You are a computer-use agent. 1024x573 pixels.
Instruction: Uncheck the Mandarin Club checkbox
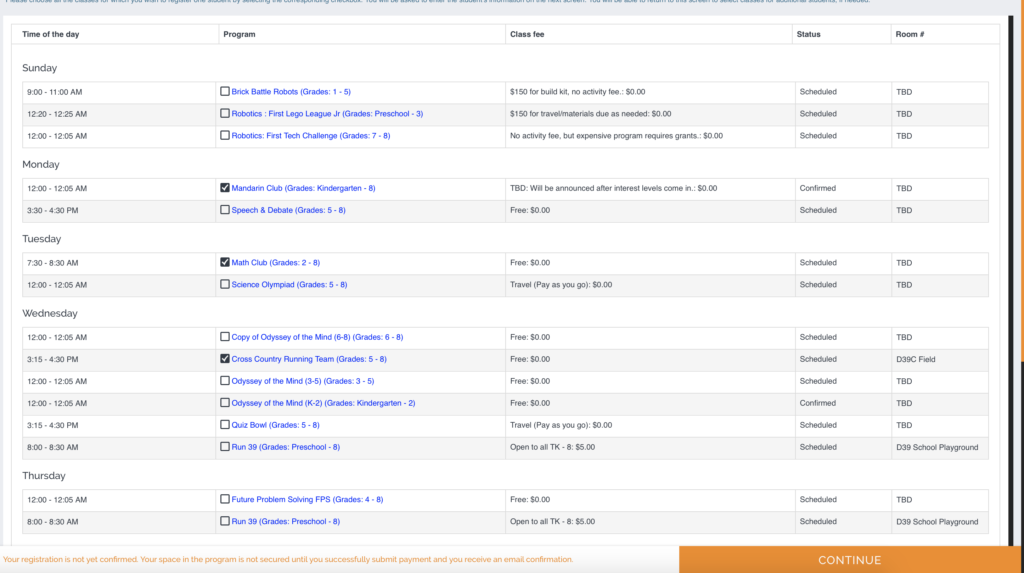225,188
